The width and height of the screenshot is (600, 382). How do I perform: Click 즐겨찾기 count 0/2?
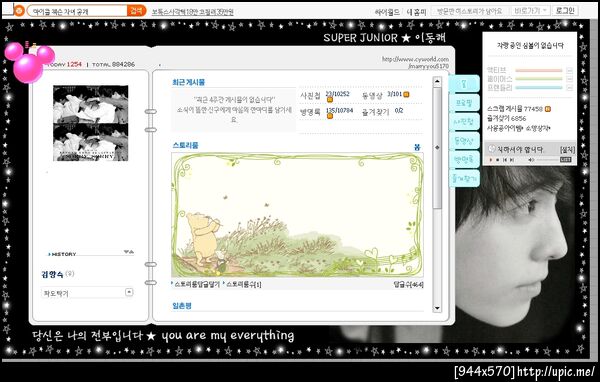click(398, 111)
